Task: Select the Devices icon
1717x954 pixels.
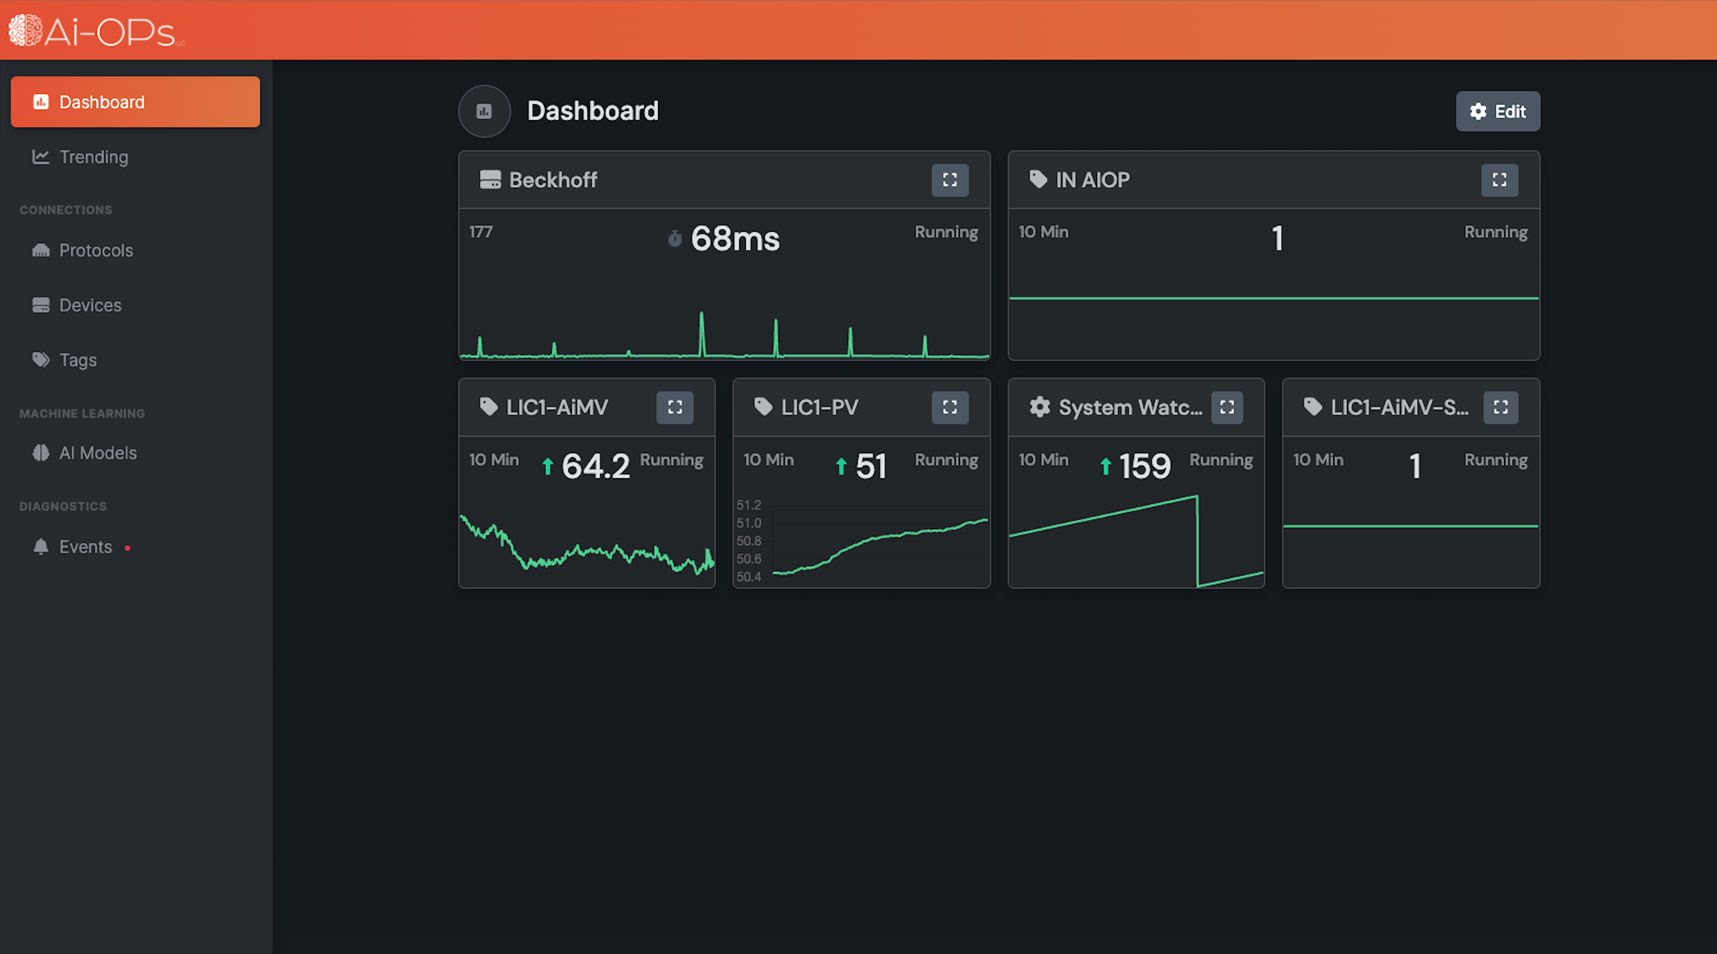Action: tap(39, 305)
